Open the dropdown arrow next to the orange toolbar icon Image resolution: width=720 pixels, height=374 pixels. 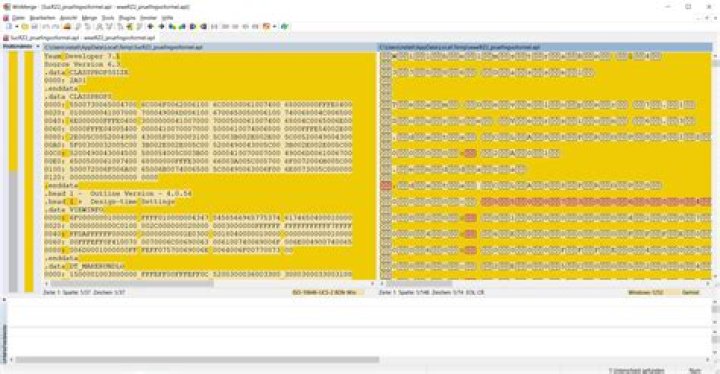(x=274, y=27)
